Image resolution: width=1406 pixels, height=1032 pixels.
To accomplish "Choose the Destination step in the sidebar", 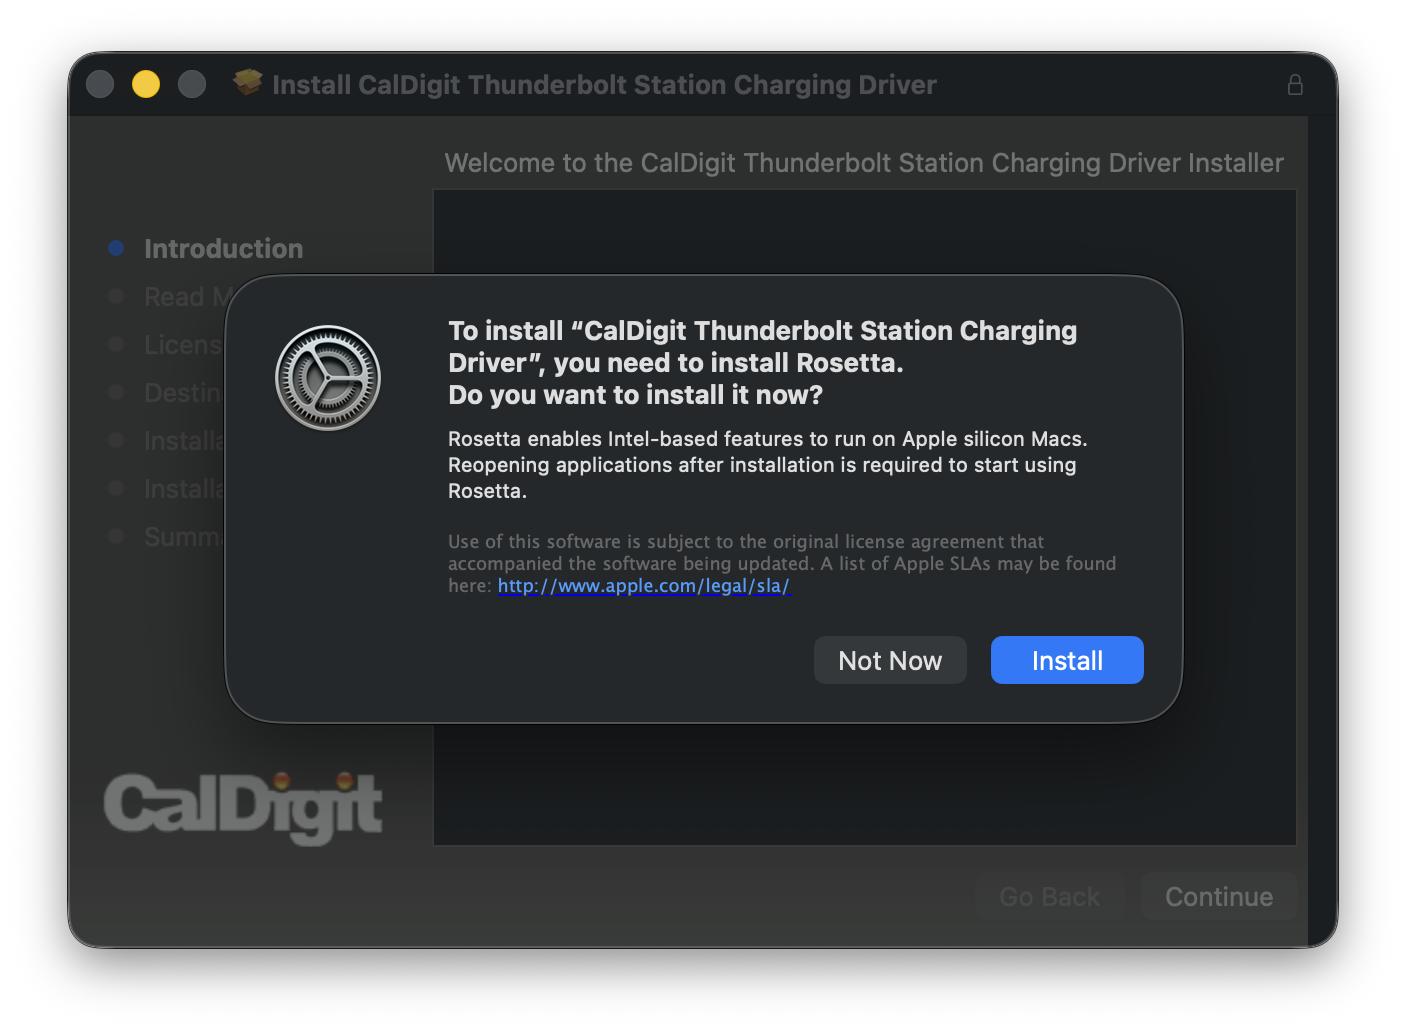I will point(182,393).
